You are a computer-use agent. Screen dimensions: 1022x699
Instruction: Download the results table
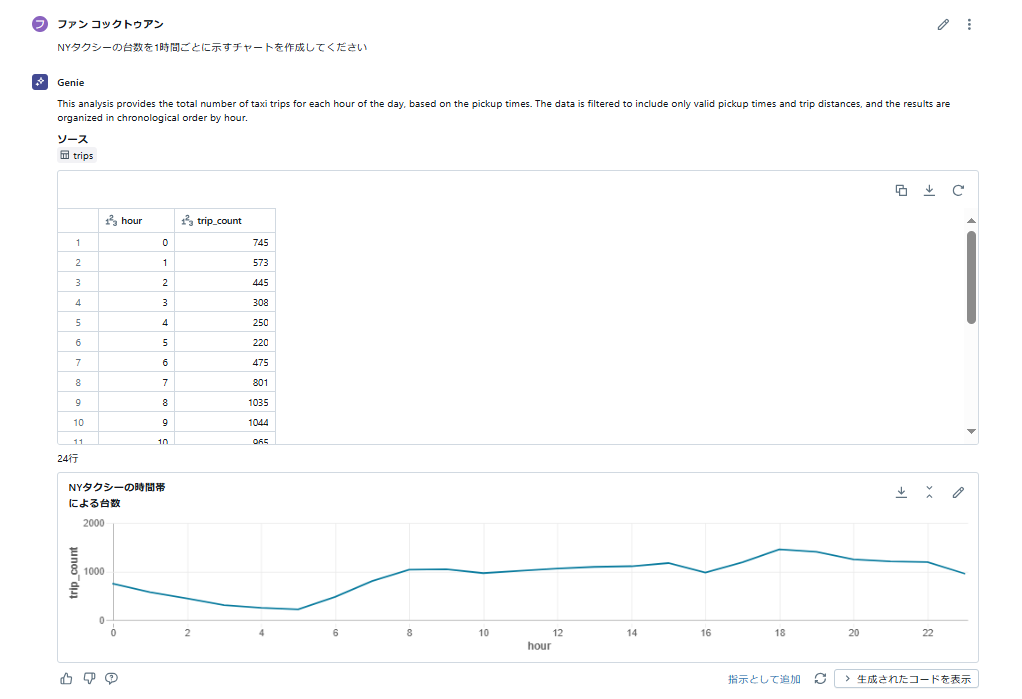pyautogui.click(x=929, y=190)
